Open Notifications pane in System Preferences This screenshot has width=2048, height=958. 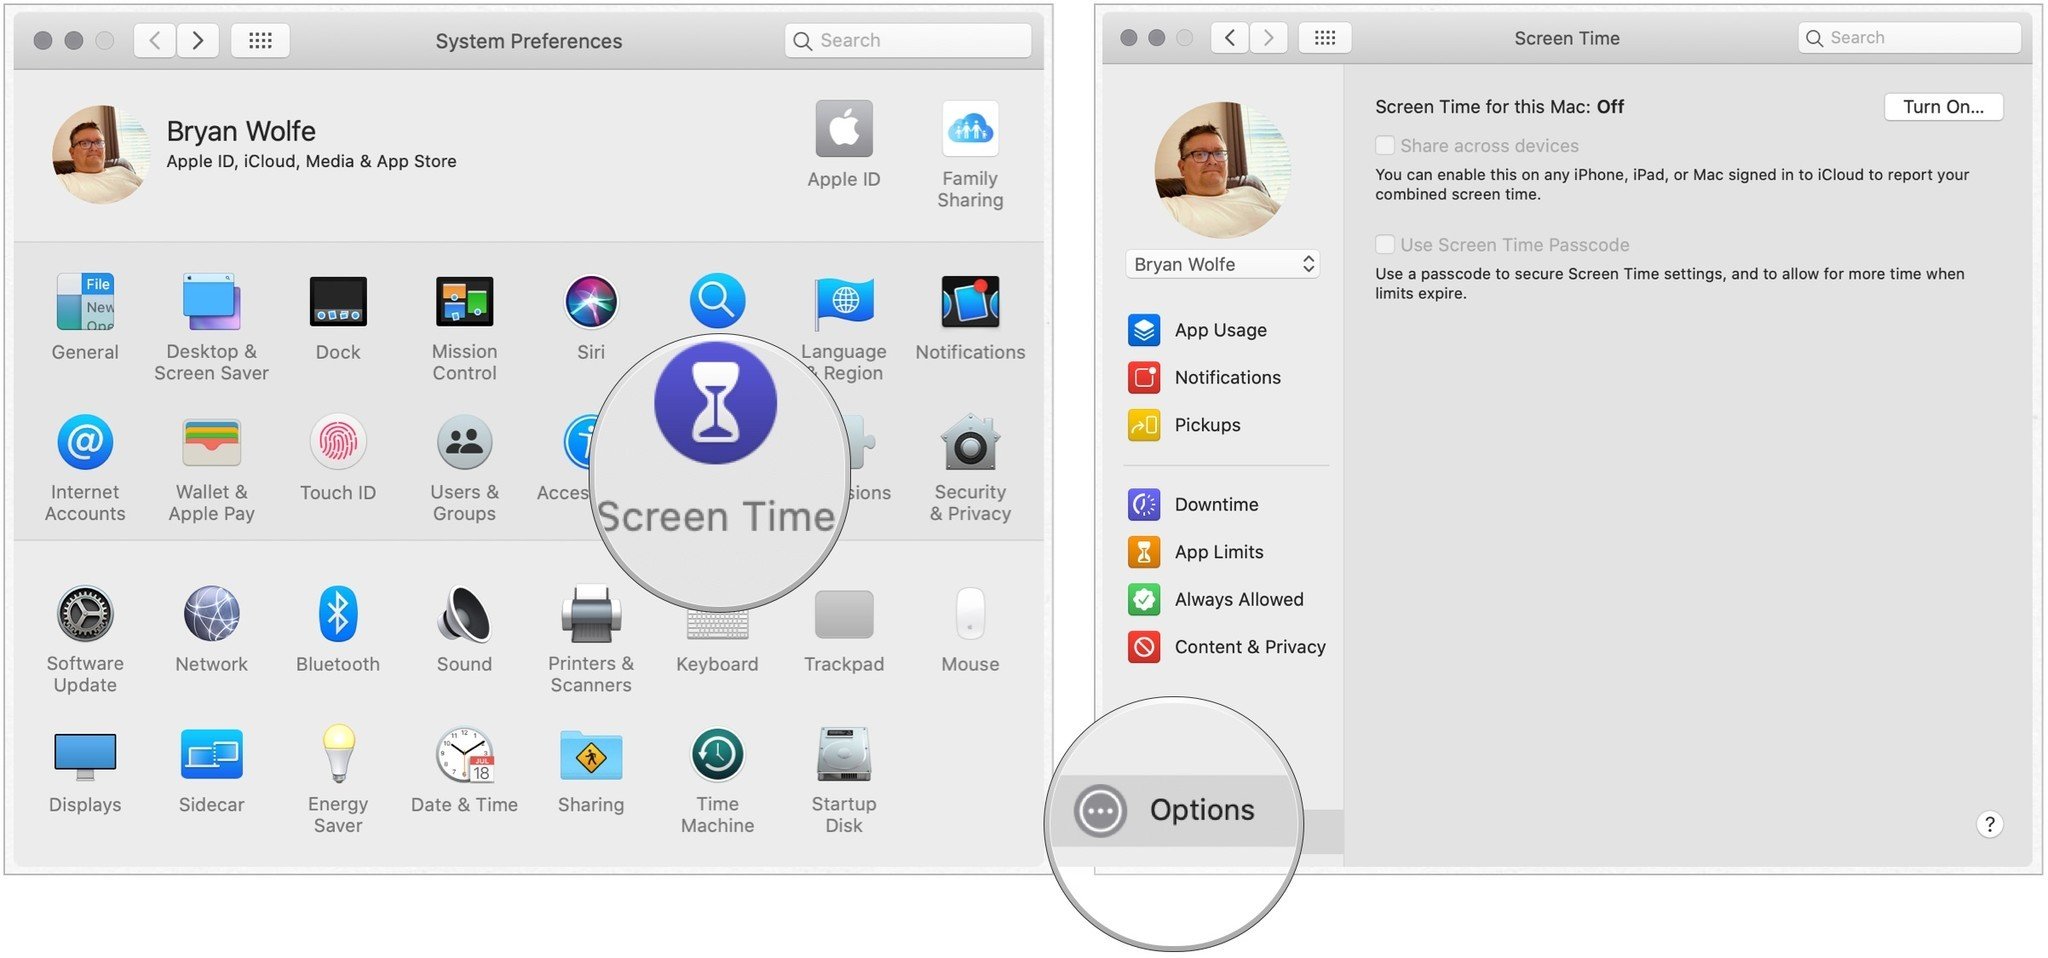coord(970,317)
